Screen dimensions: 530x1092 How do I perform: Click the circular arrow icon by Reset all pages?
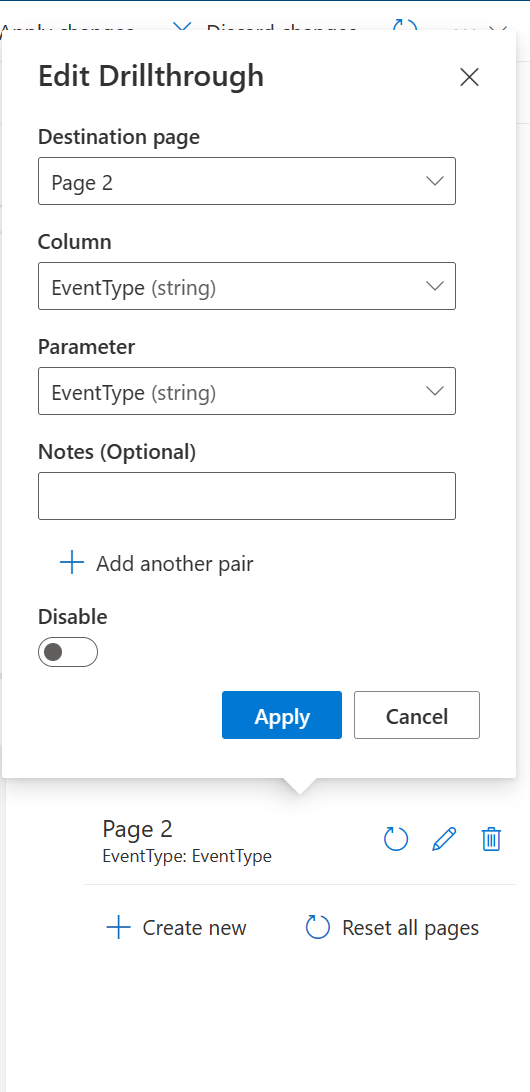point(318,928)
